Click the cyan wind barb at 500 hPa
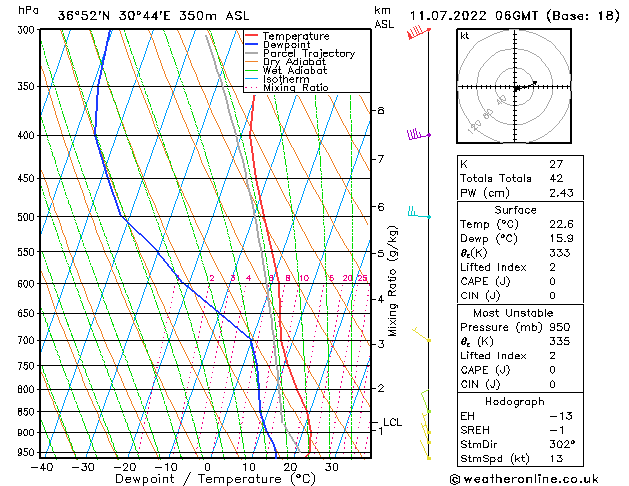The width and height of the screenshot is (629, 486). tap(419, 213)
